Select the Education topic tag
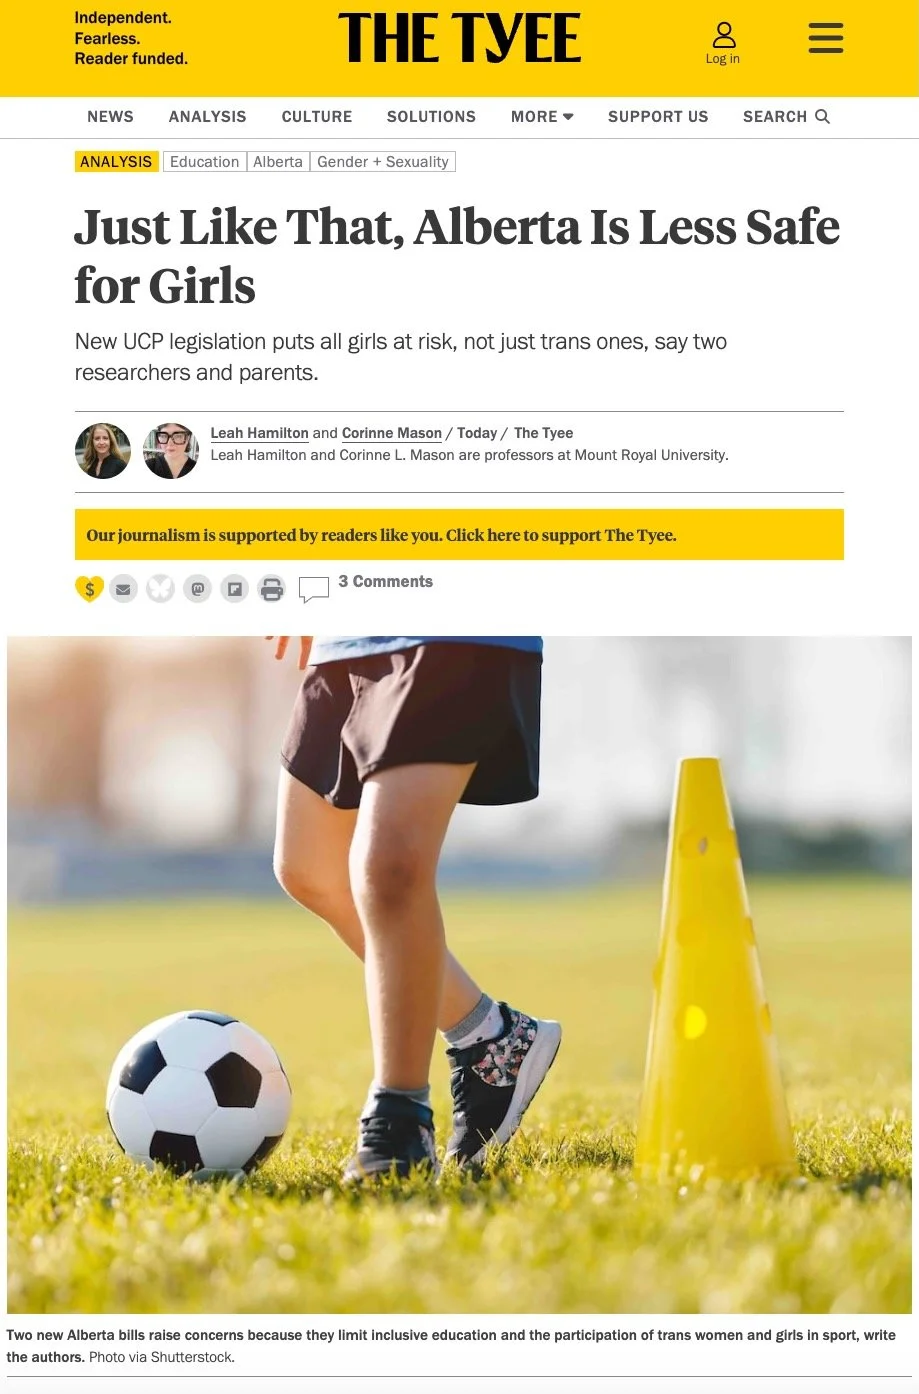 point(204,162)
